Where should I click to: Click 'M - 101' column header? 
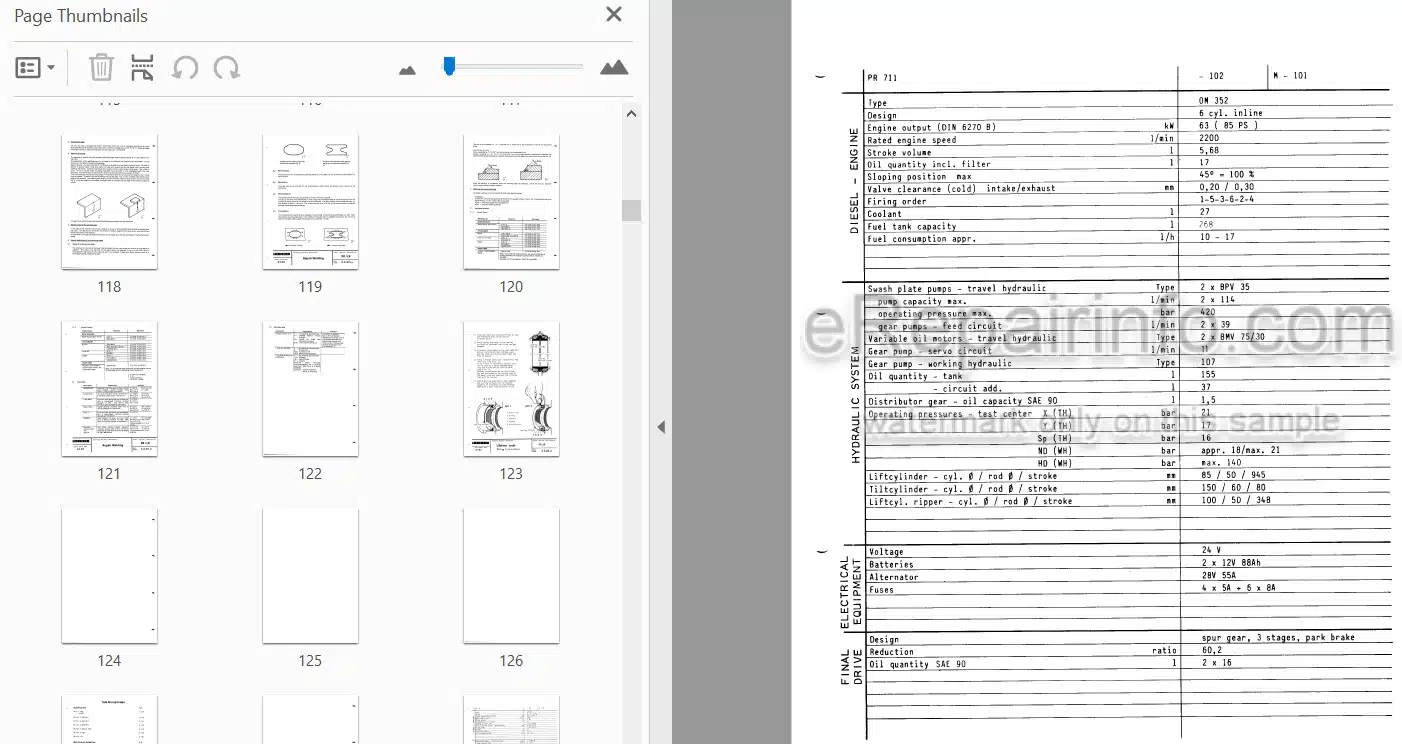[1290, 76]
